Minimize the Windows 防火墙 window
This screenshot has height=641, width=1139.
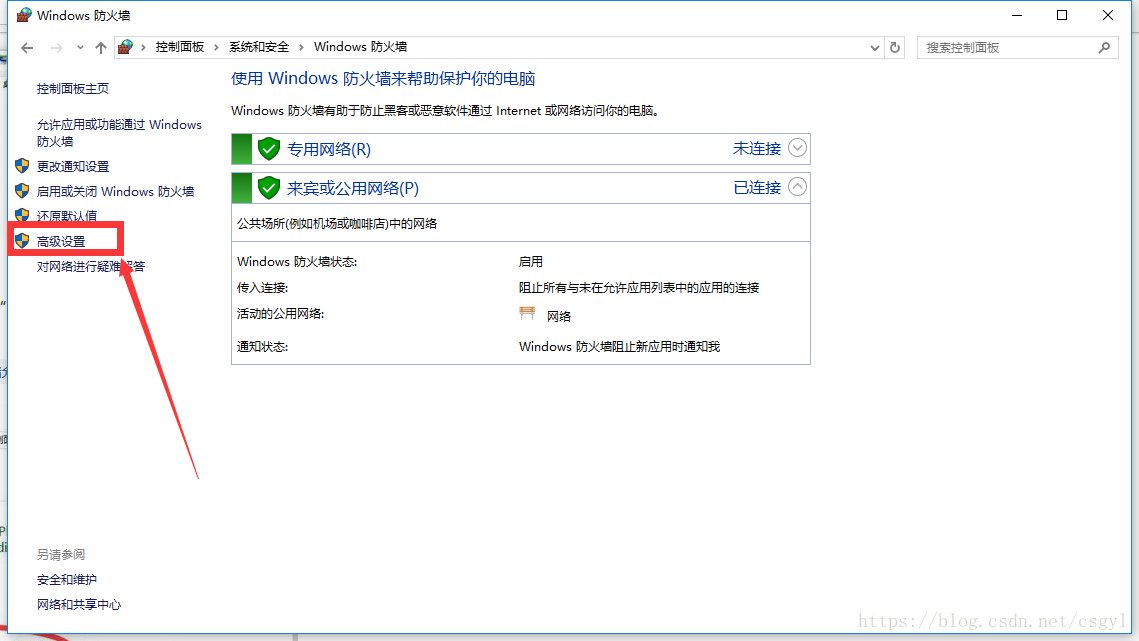(1017, 15)
